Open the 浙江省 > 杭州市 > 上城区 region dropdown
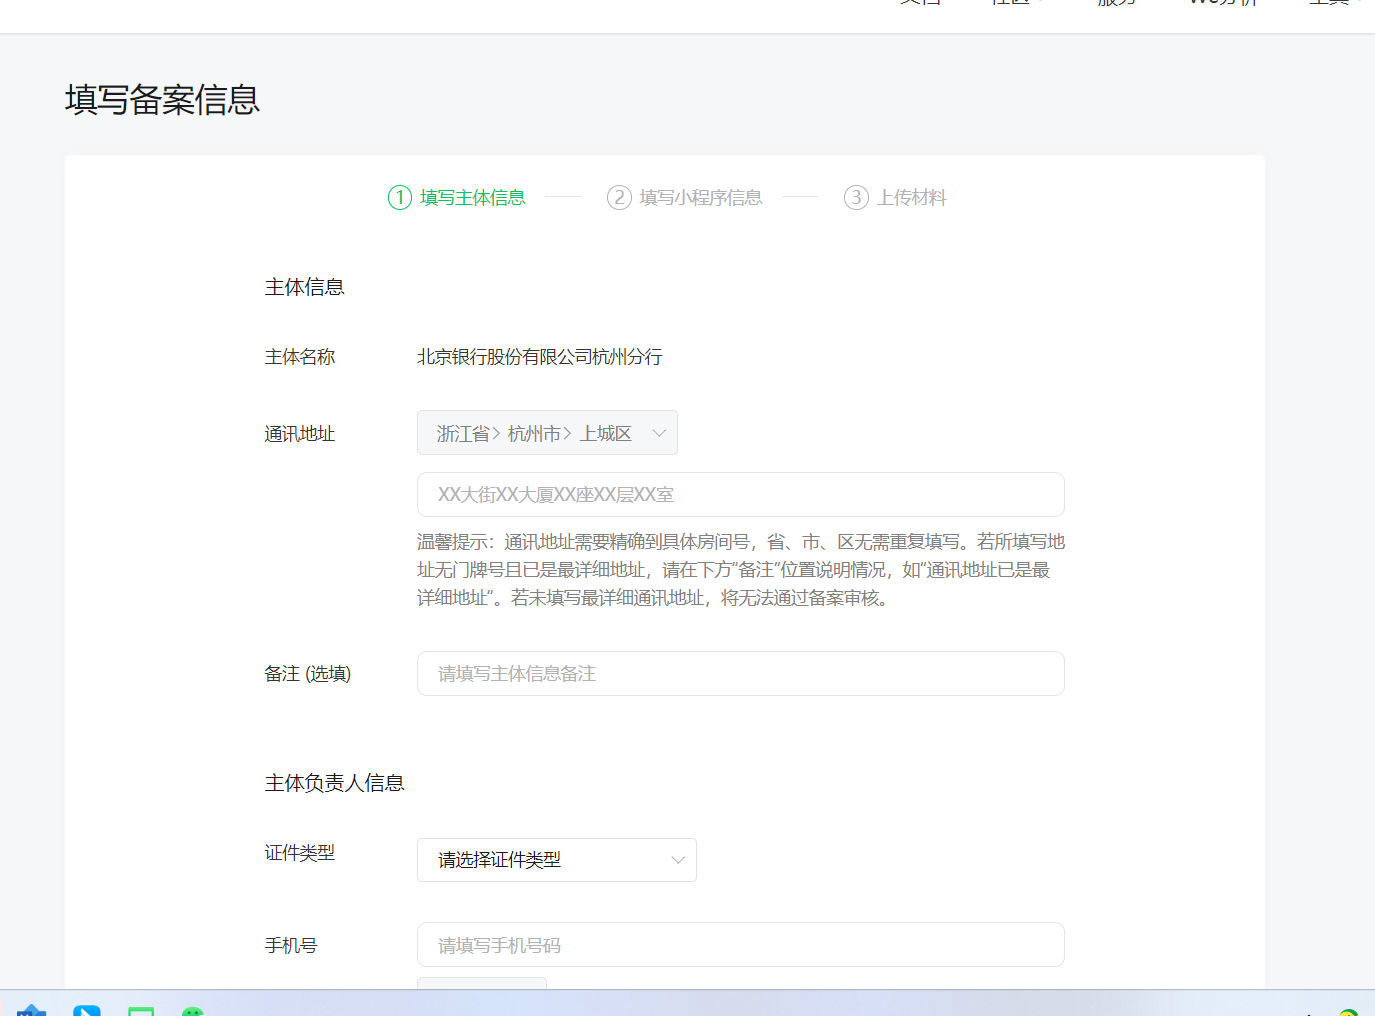 pyautogui.click(x=547, y=433)
